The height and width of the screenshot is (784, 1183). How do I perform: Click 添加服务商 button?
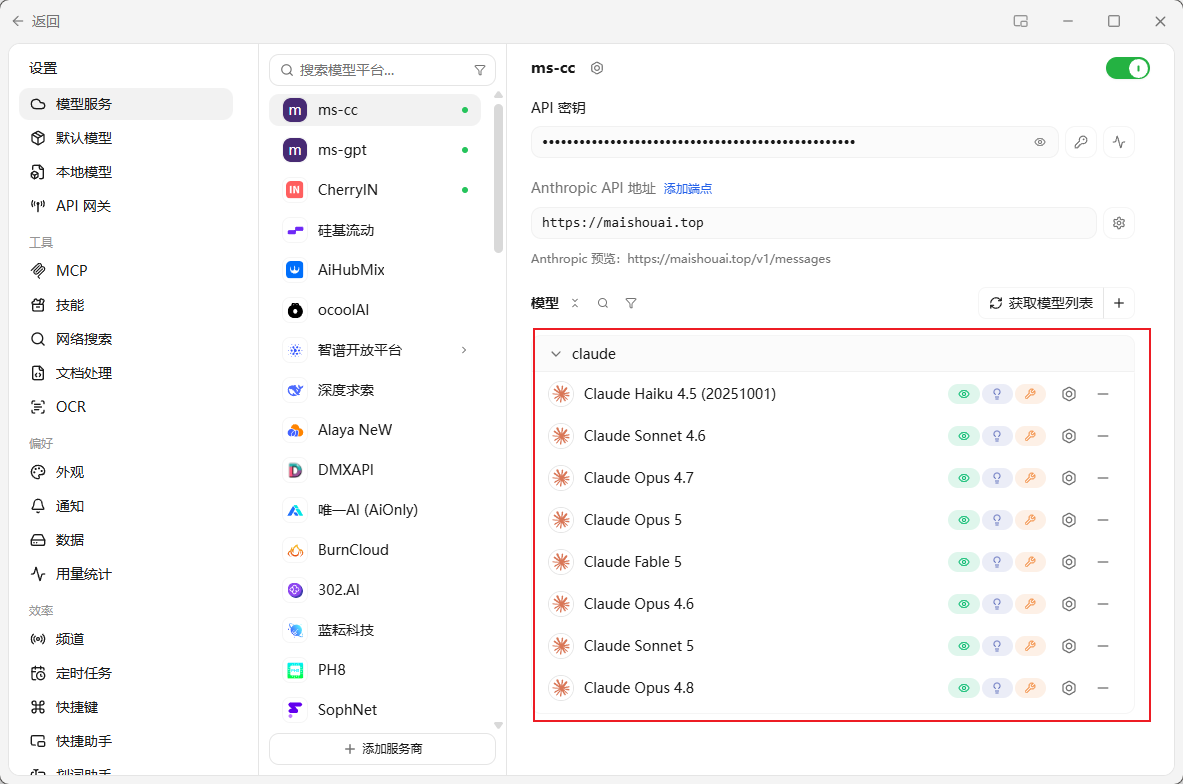(383, 749)
